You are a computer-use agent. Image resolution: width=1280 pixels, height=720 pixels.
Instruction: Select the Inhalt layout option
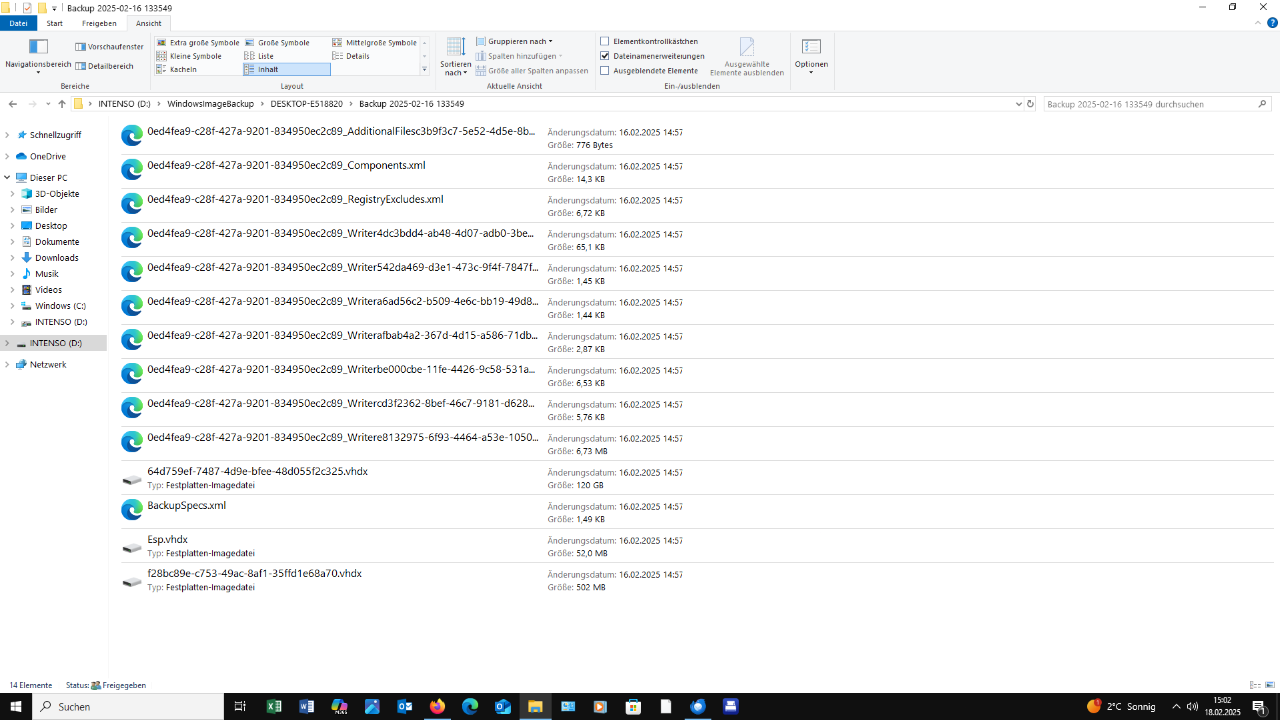click(x=286, y=69)
